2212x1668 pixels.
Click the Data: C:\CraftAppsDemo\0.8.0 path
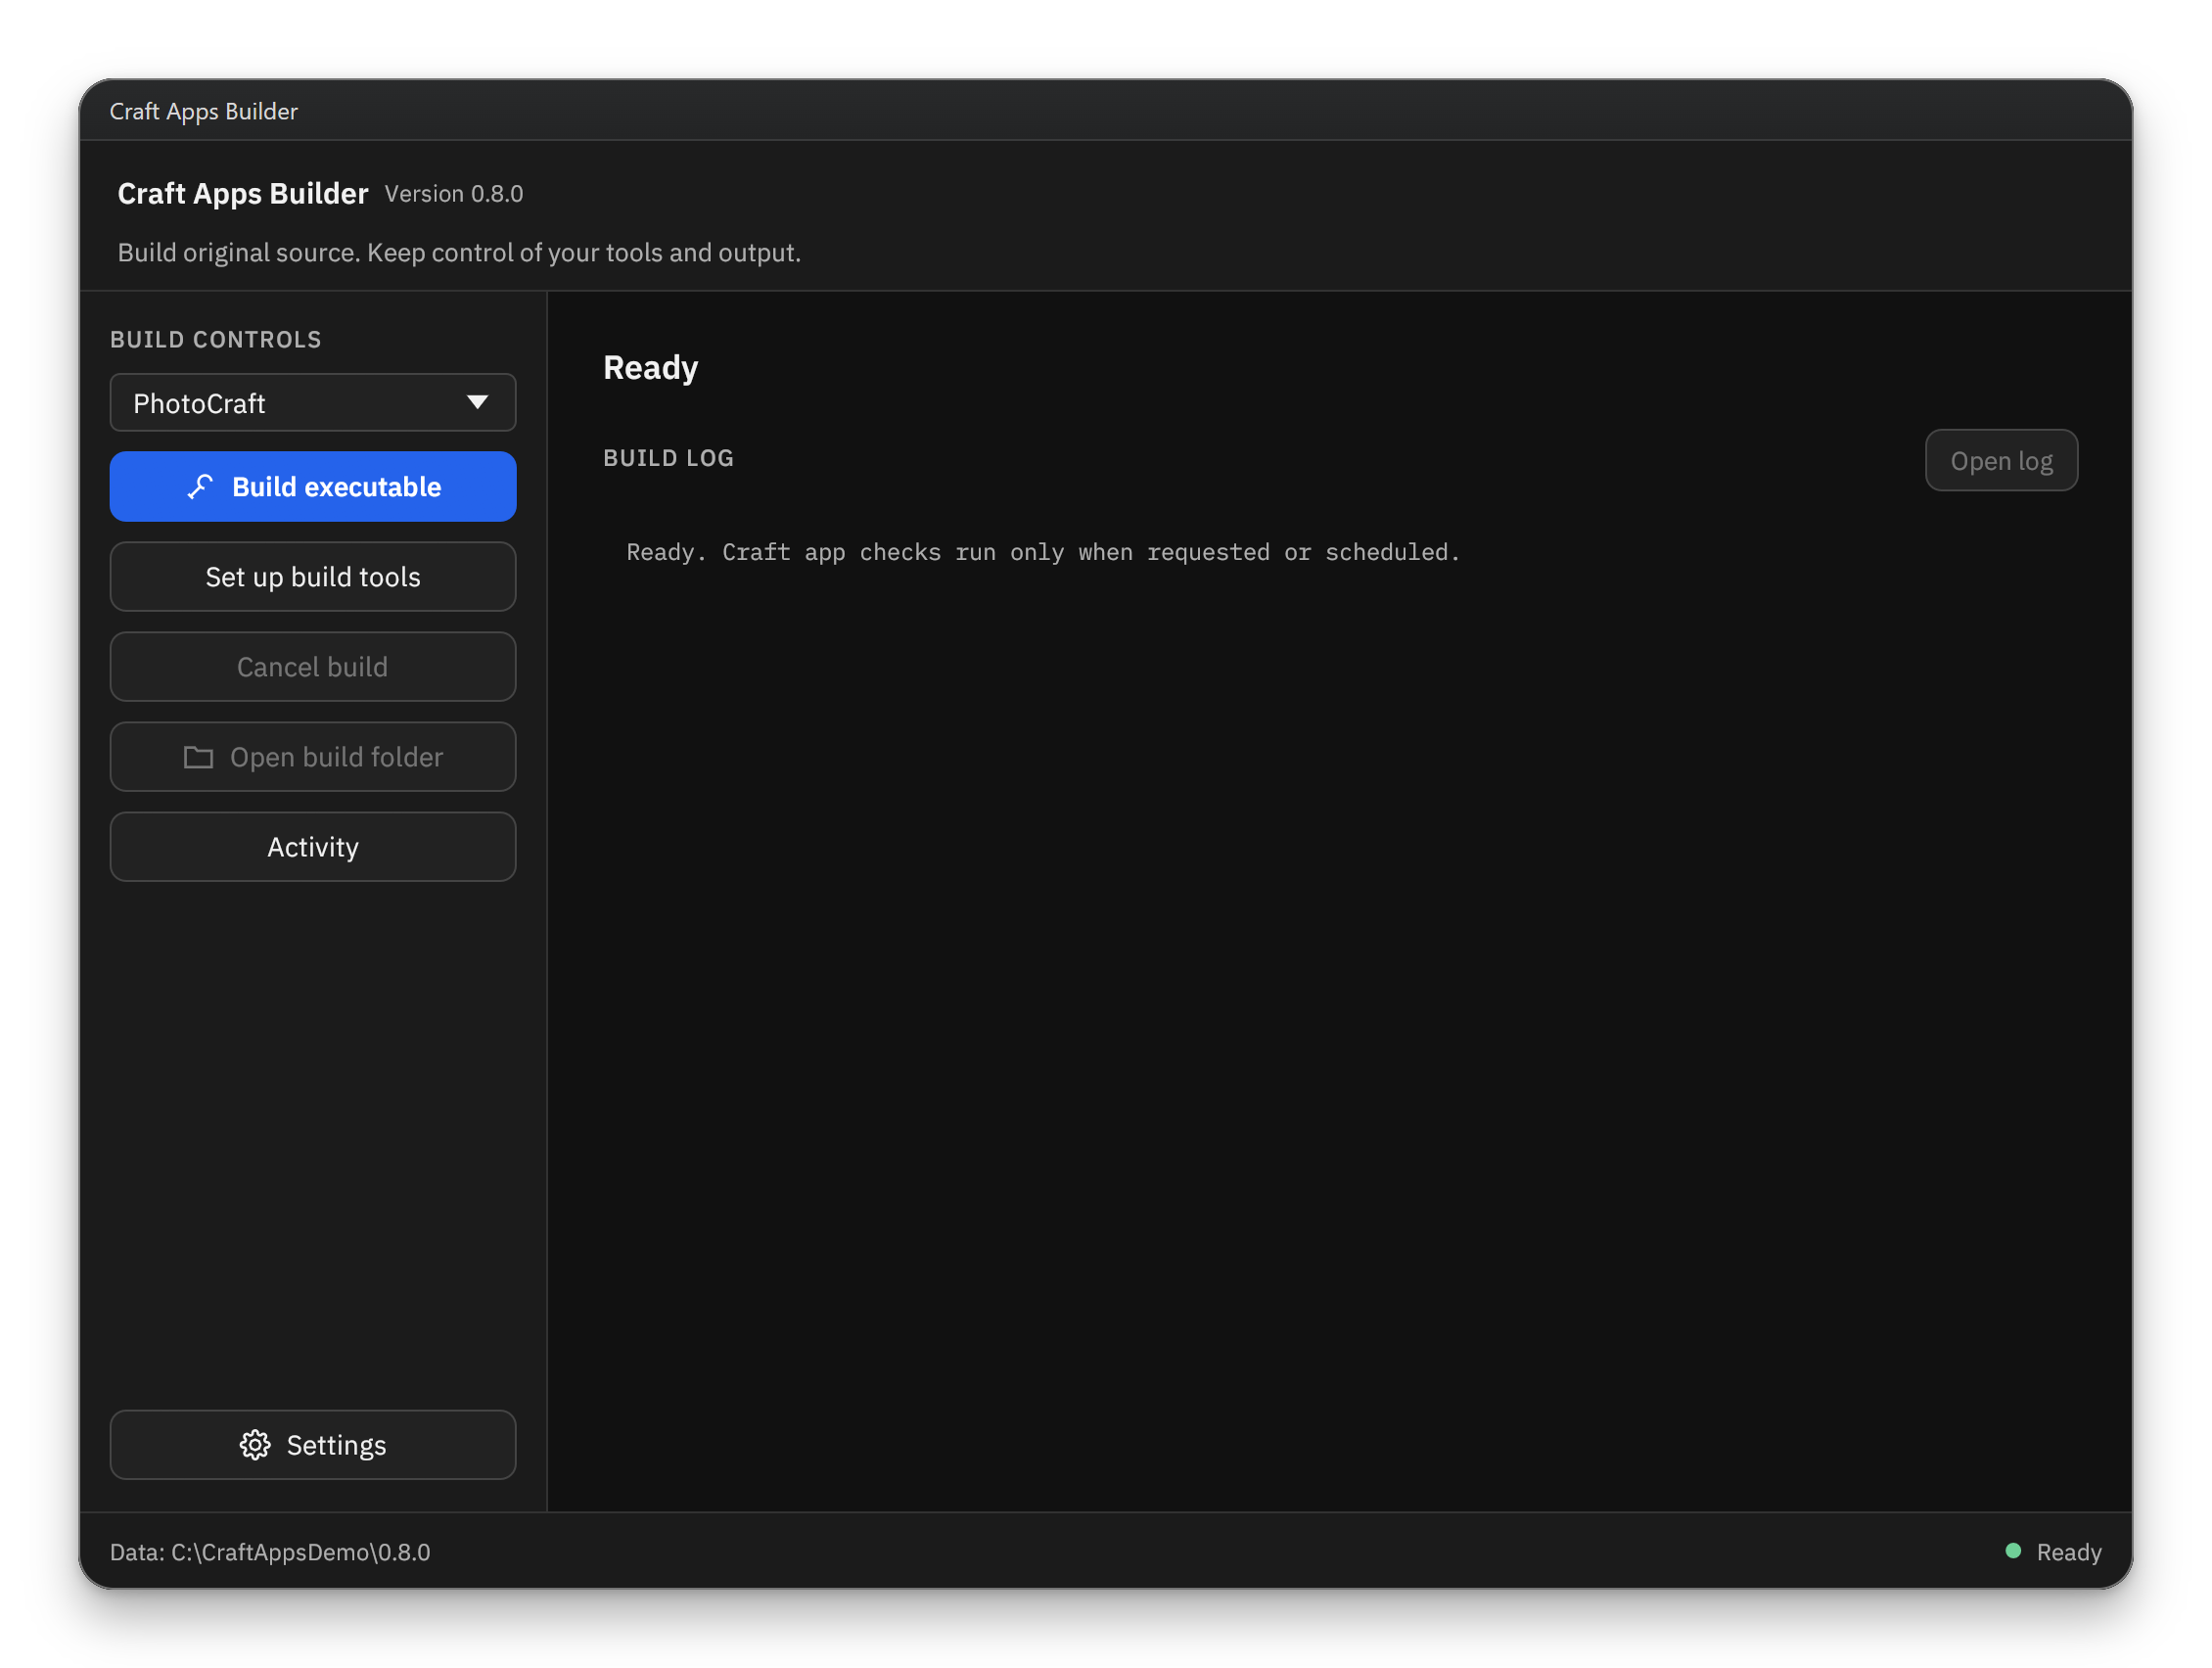[270, 1552]
